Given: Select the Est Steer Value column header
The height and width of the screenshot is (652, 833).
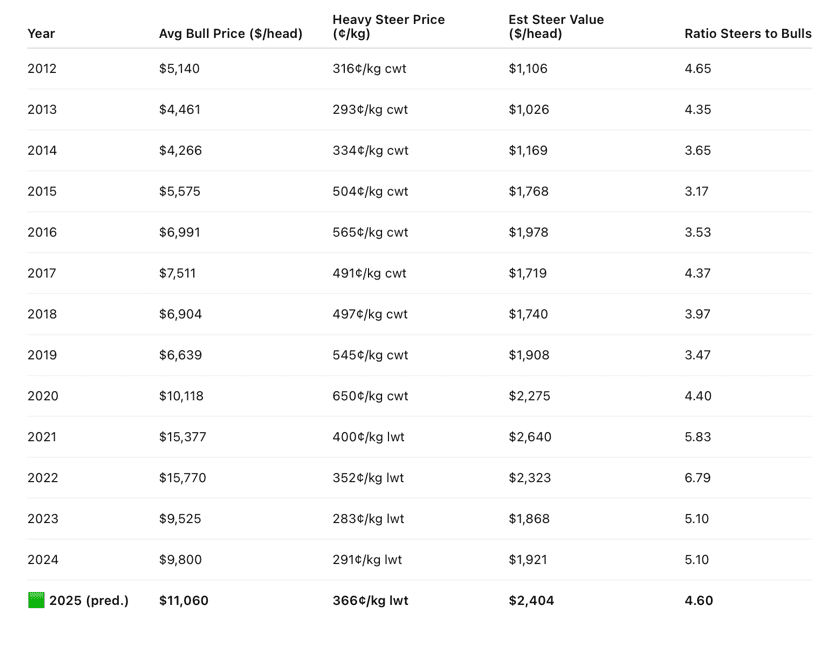Looking at the screenshot, I should [556, 27].
